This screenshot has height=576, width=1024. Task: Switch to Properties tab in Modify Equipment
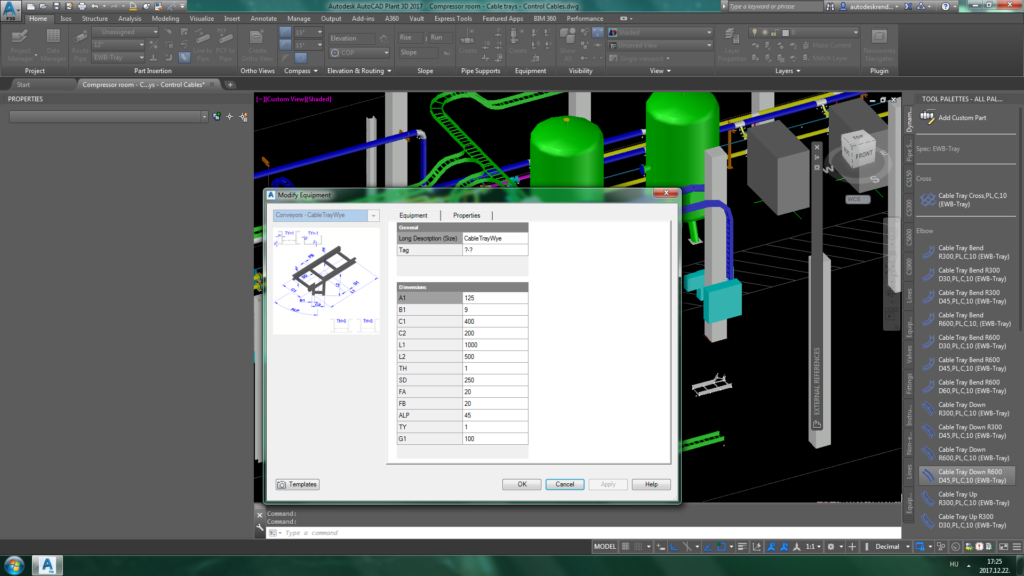[466, 215]
